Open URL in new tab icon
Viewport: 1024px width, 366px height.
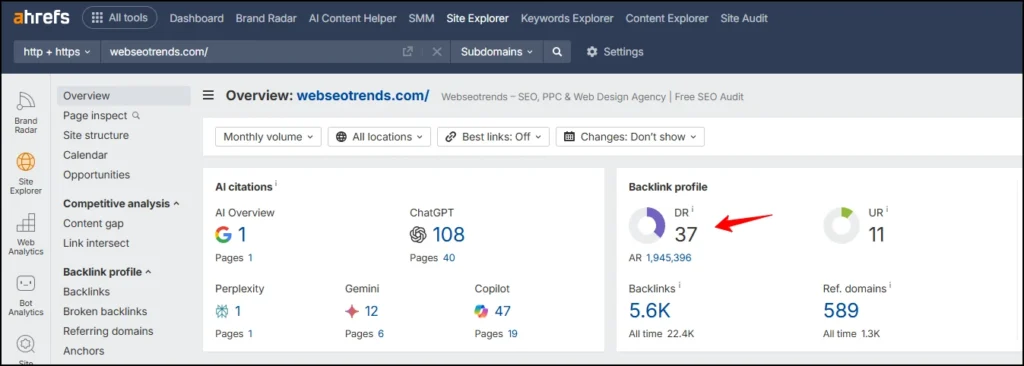pyautogui.click(x=408, y=52)
